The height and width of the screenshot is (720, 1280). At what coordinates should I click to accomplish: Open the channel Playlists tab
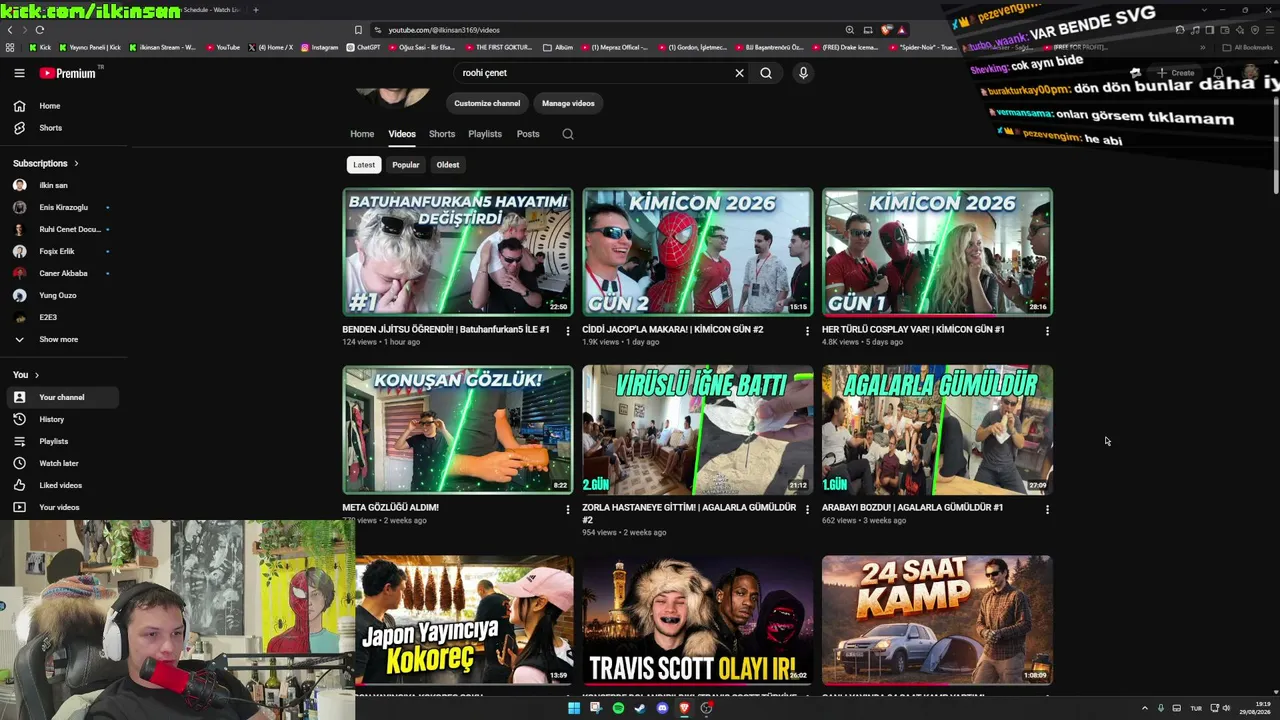point(485,134)
